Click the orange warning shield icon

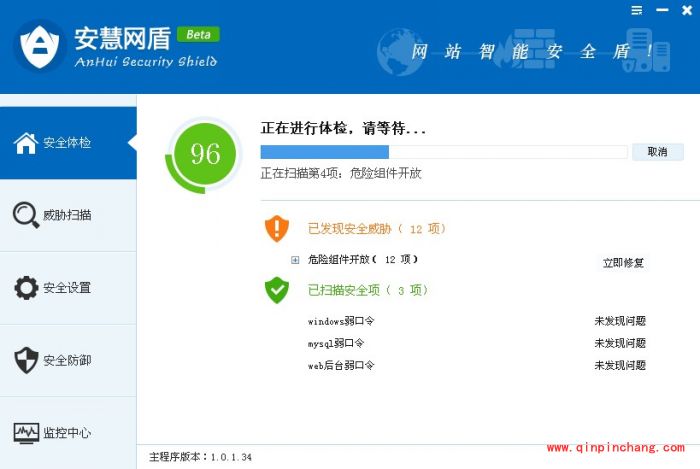pyautogui.click(x=277, y=228)
